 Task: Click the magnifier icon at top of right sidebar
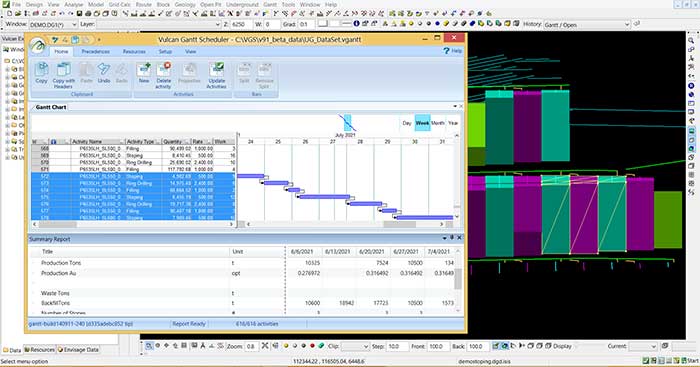(x=691, y=41)
